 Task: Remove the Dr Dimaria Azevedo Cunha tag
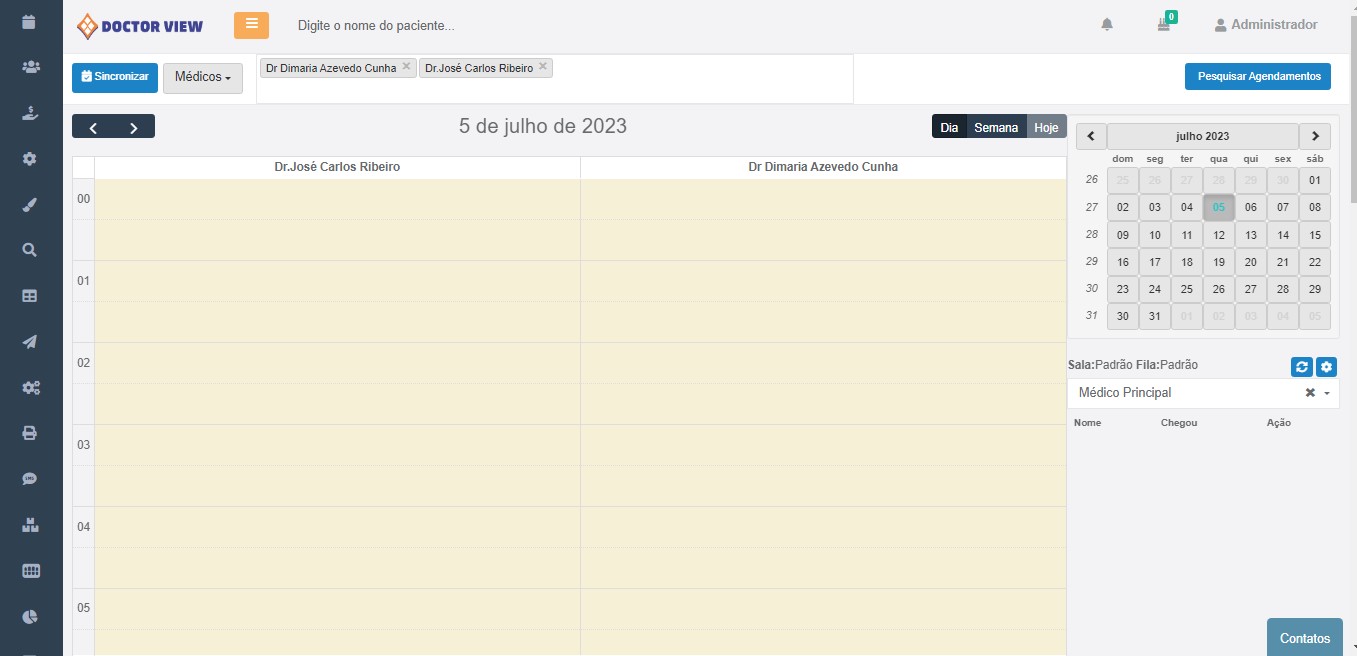(406, 67)
